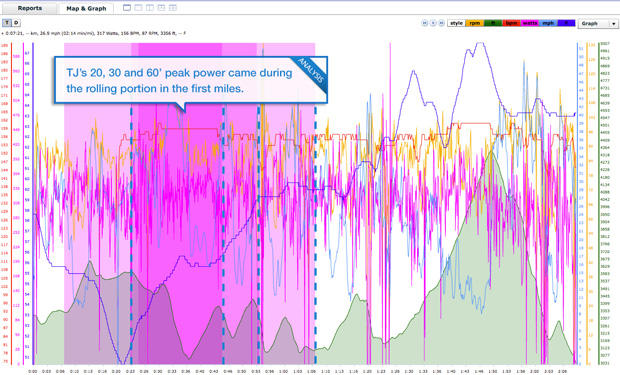Toggle the orange rpm data channel
Image resolution: width=620 pixels, height=375 pixels.
475,23
